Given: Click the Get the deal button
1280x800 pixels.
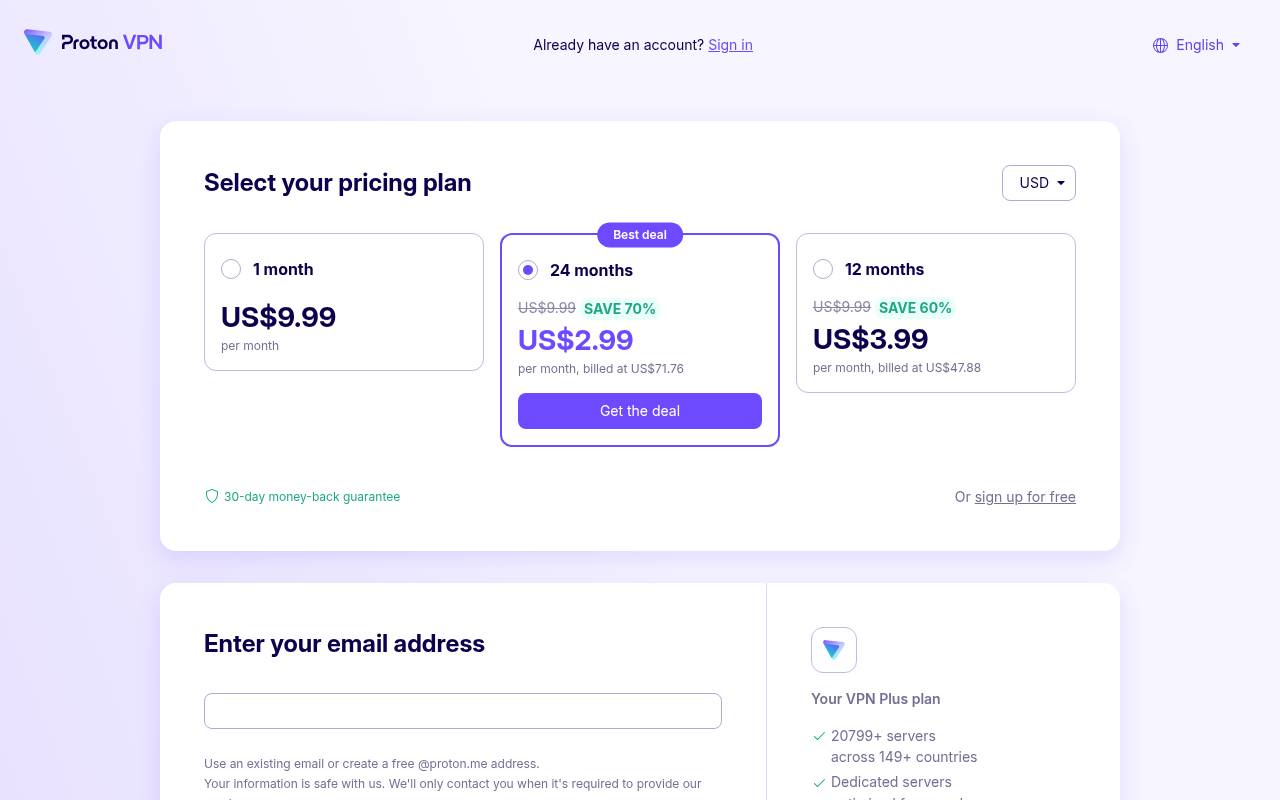Looking at the screenshot, I should pos(640,411).
